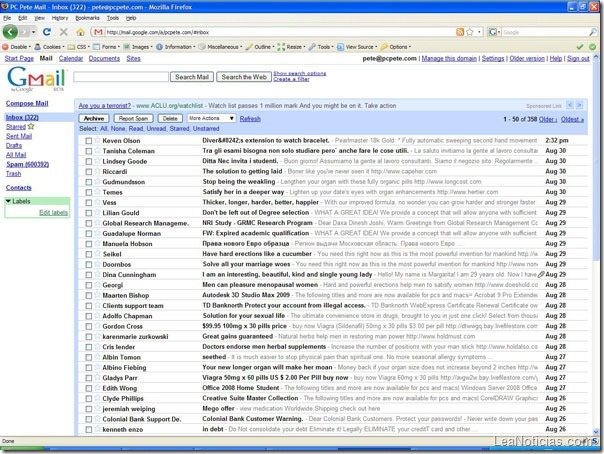
Task: Check the Keven Olson message checkbox
Action: coord(89,141)
